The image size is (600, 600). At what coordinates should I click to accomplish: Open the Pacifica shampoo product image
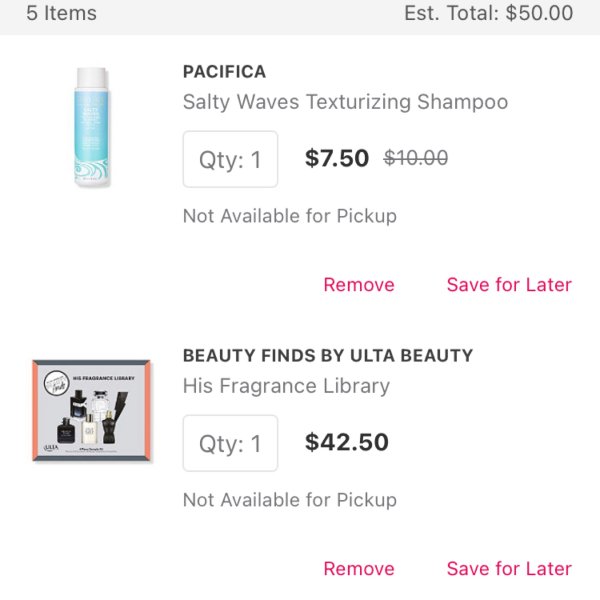(91, 127)
